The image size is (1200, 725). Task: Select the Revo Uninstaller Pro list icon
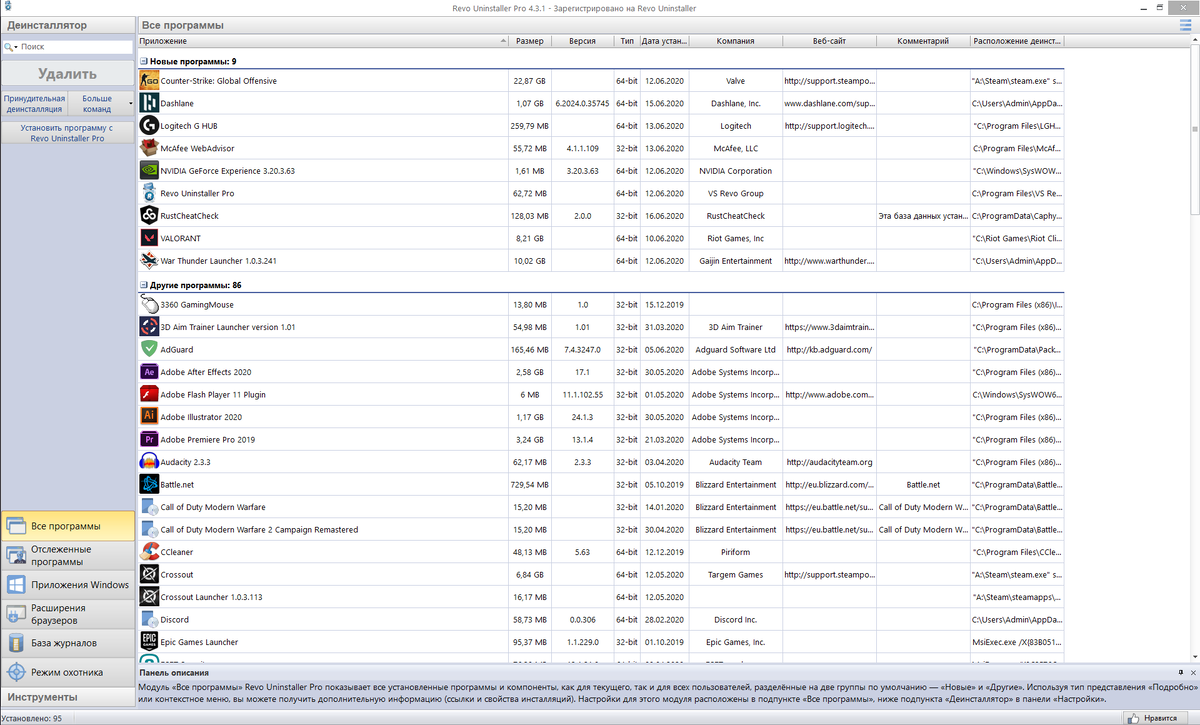pos(149,193)
